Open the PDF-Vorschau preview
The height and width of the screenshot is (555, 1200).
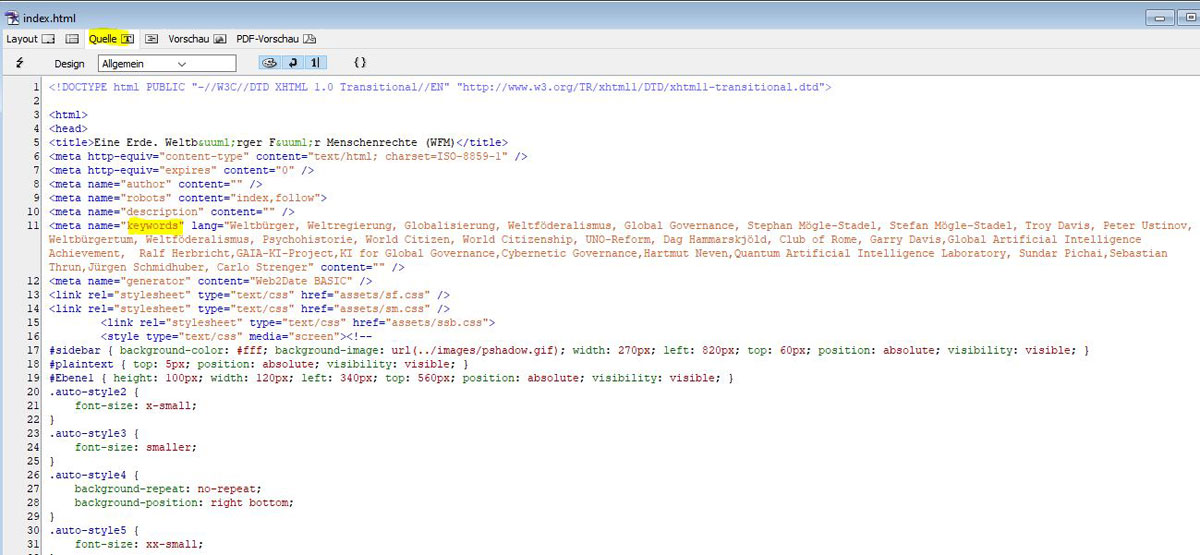[x=267, y=39]
